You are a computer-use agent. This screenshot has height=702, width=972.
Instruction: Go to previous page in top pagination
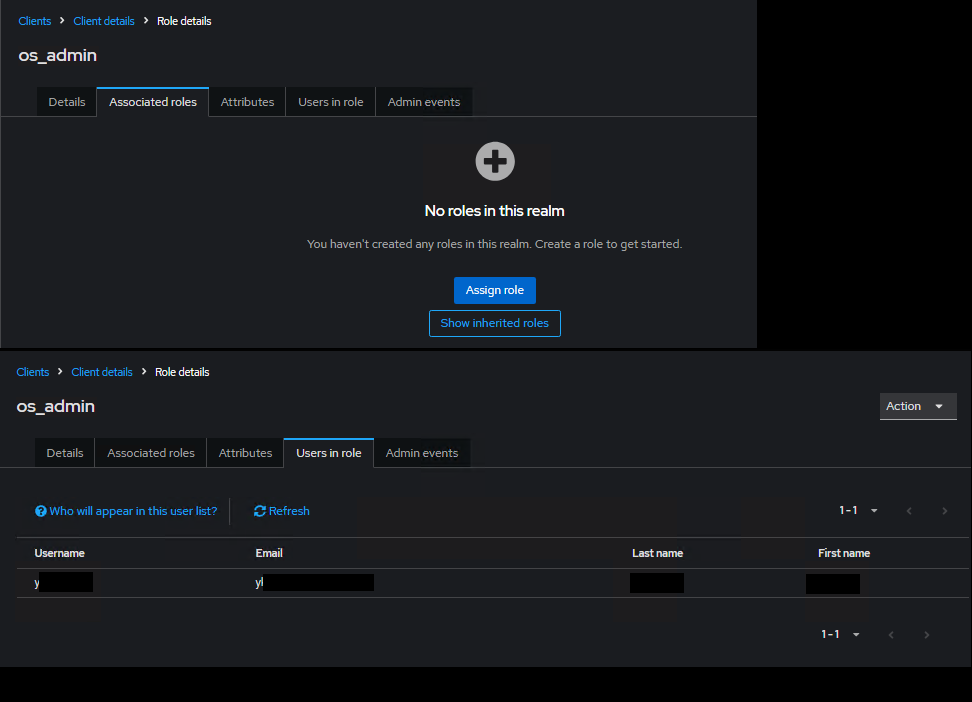point(909,511)
